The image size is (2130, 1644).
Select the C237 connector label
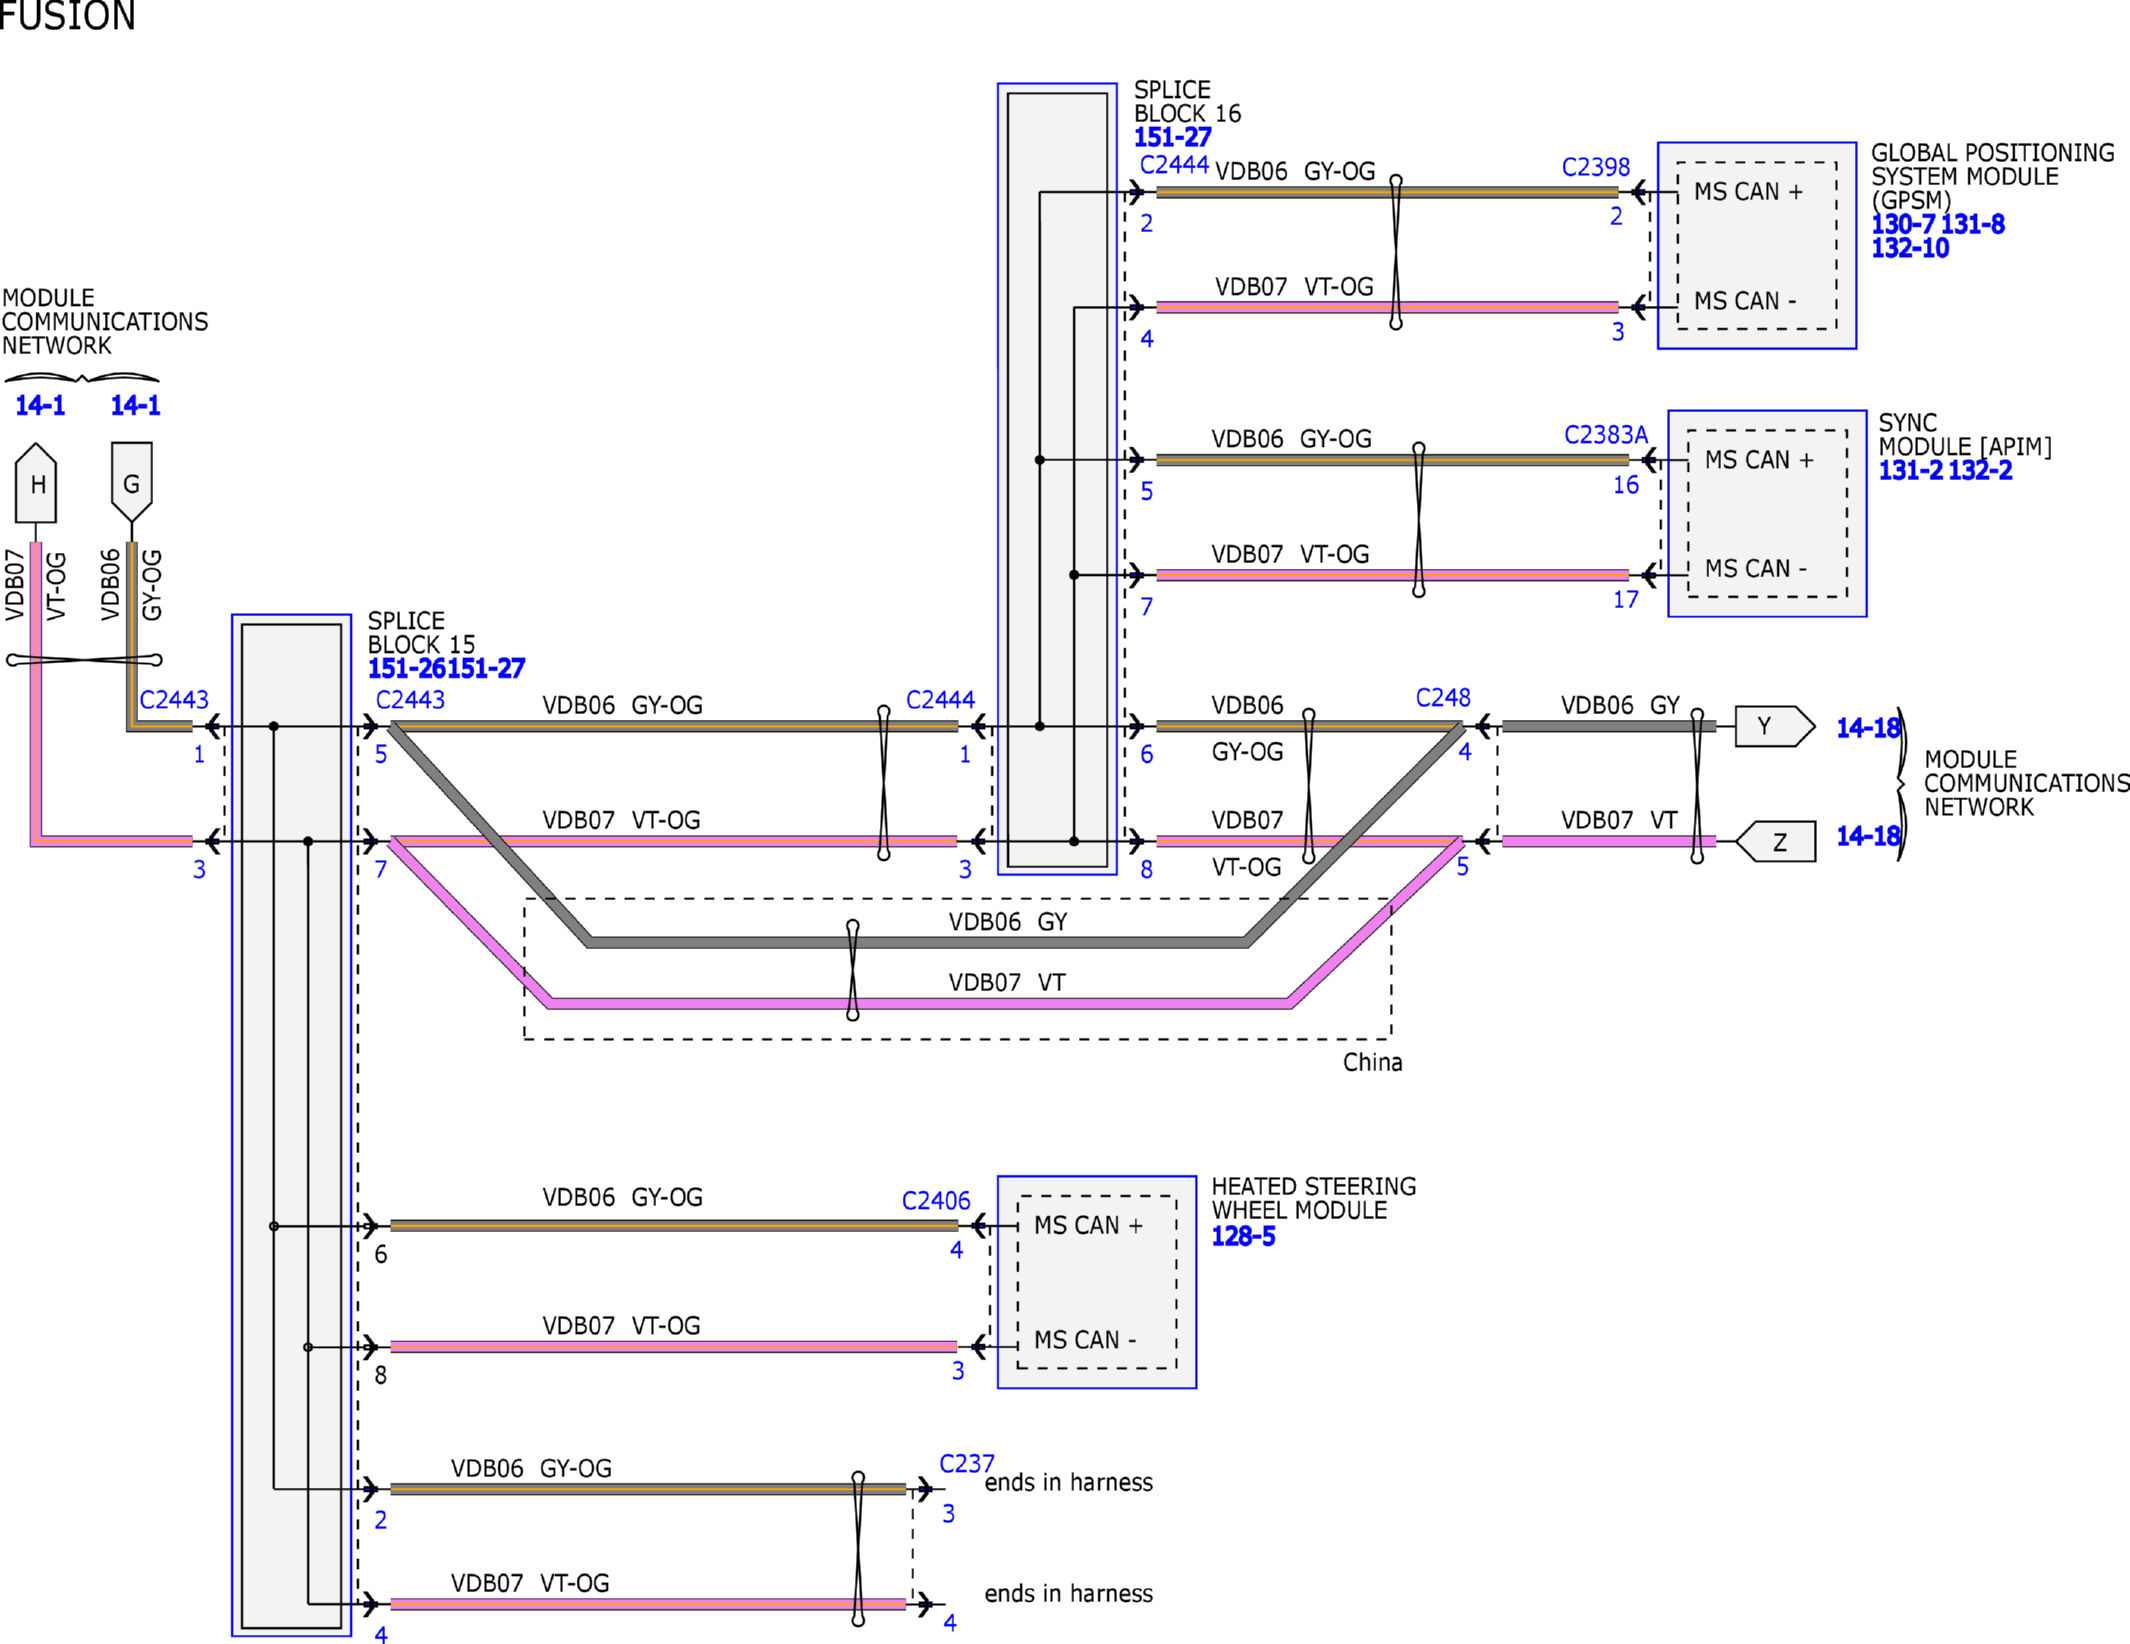[967, 1464]
